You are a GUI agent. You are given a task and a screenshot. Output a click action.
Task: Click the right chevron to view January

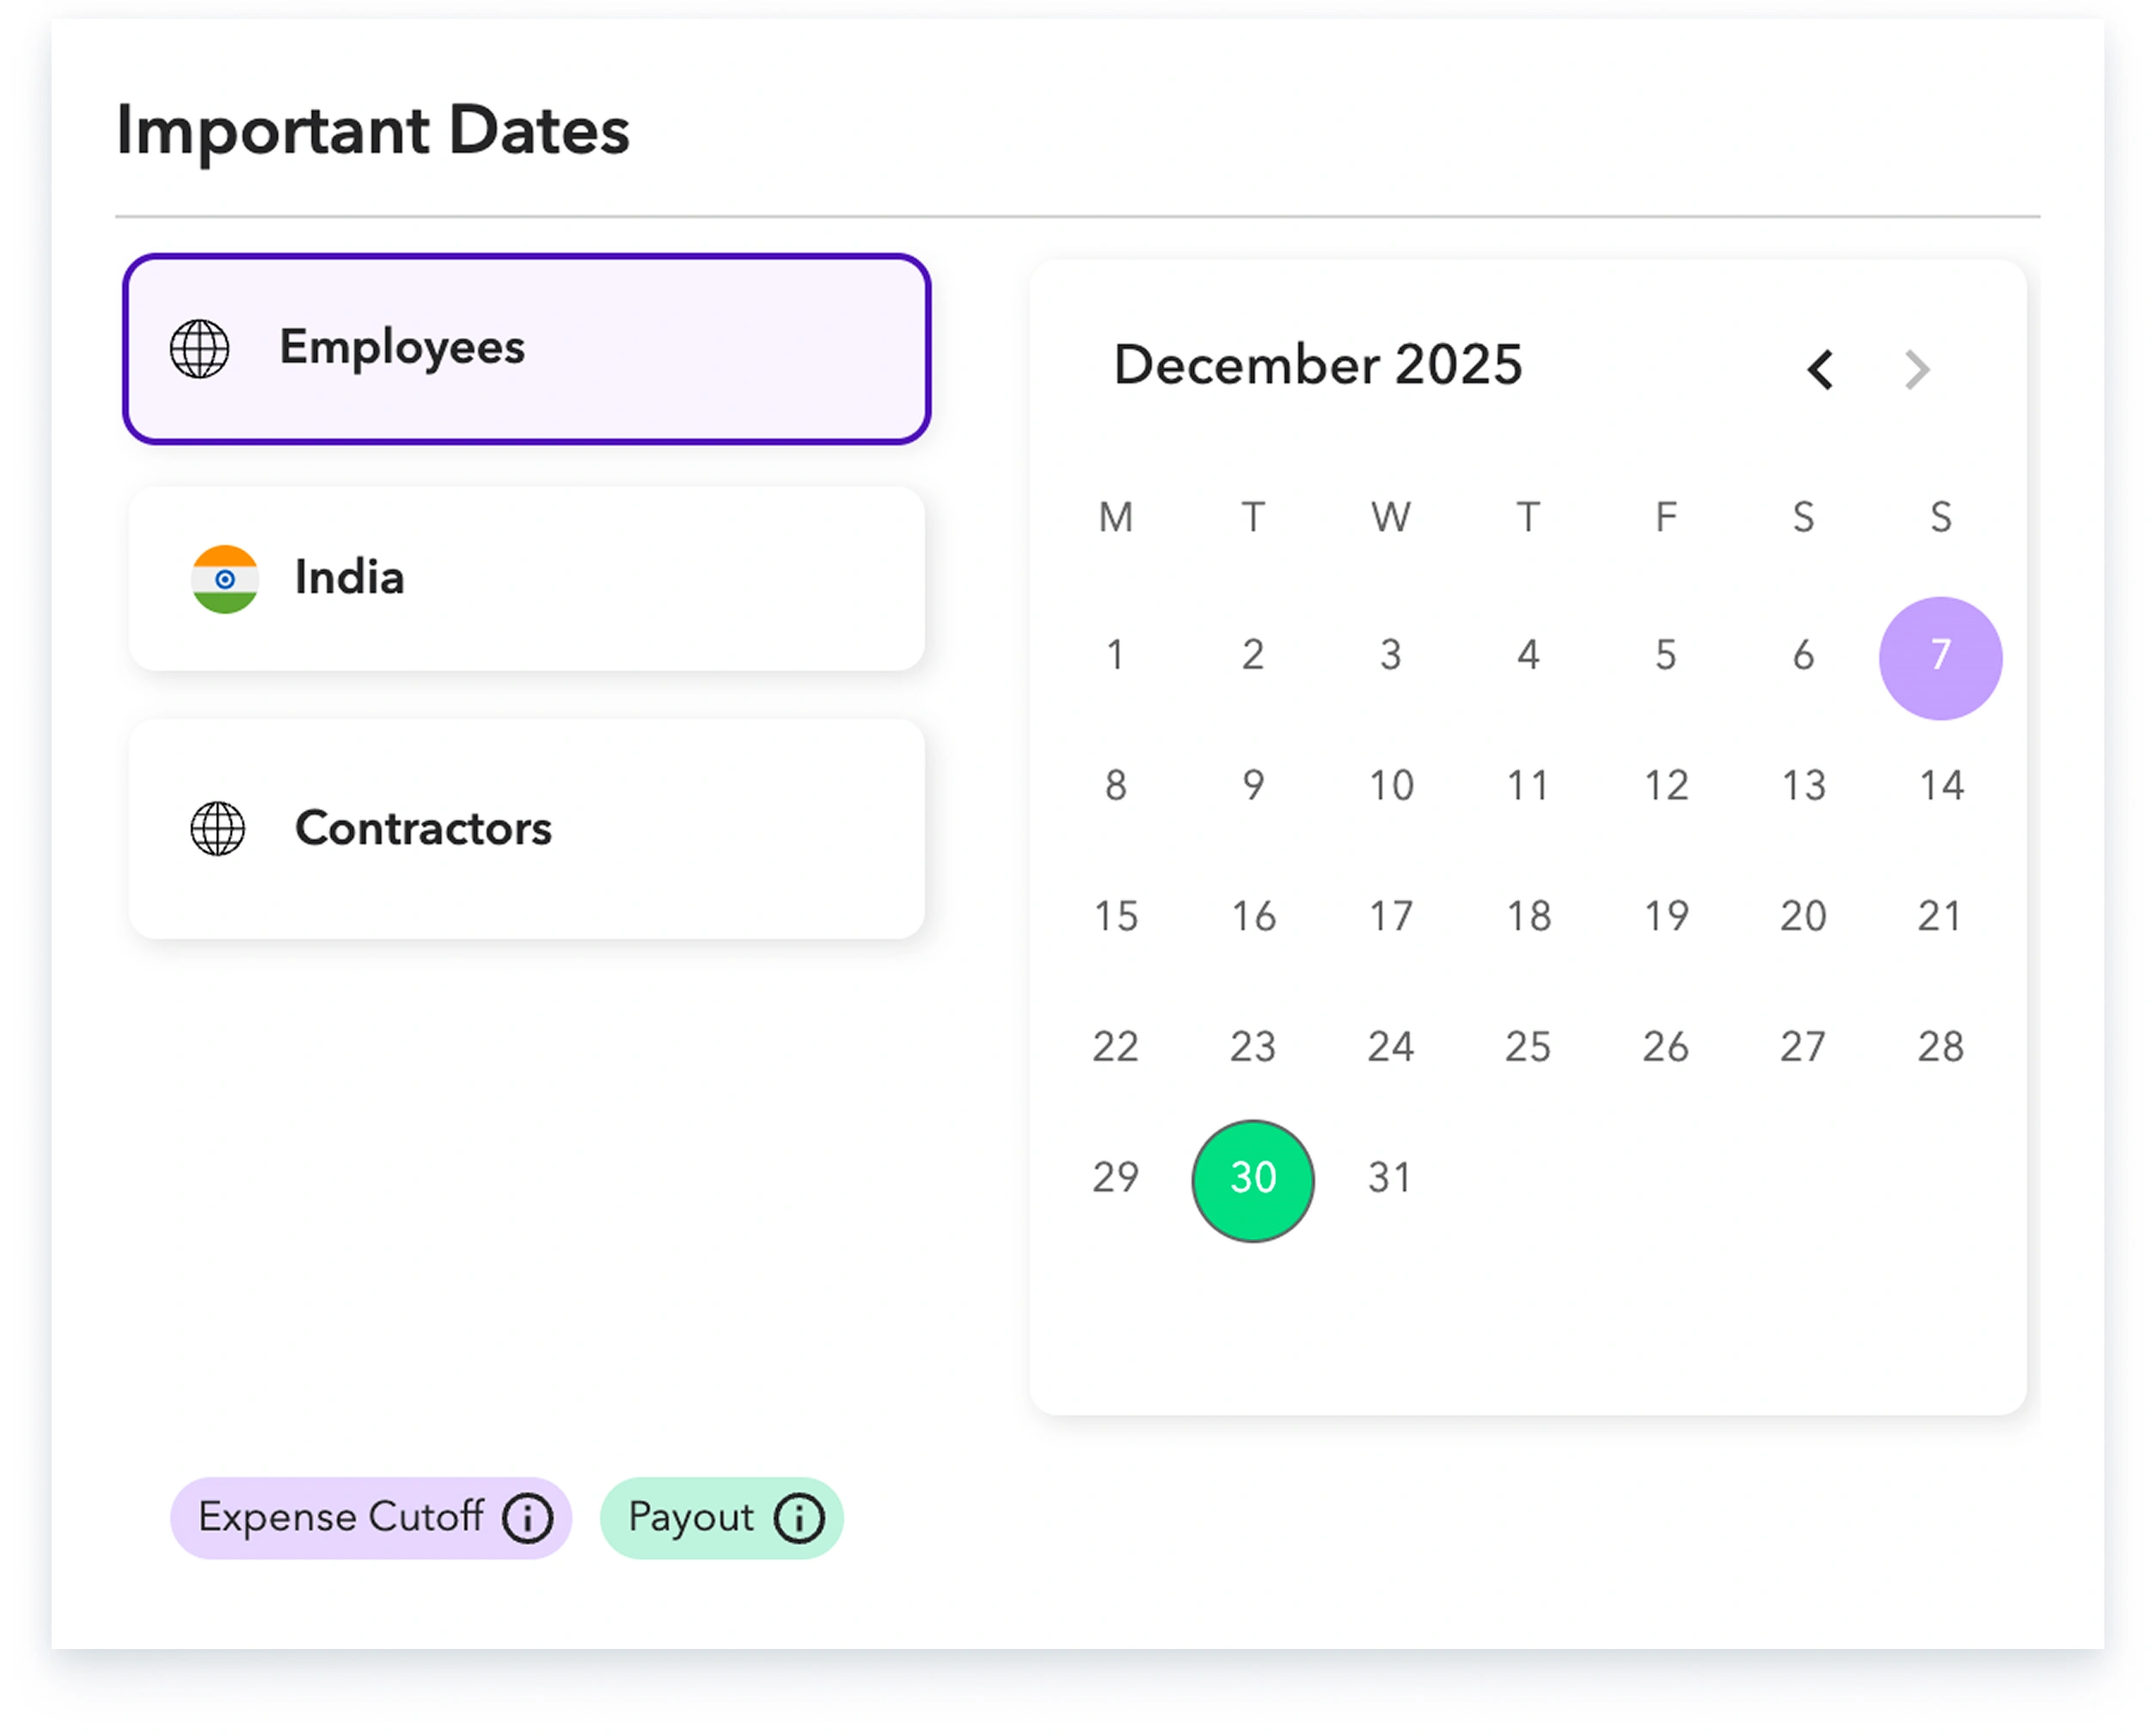[x=1917, y=370]
